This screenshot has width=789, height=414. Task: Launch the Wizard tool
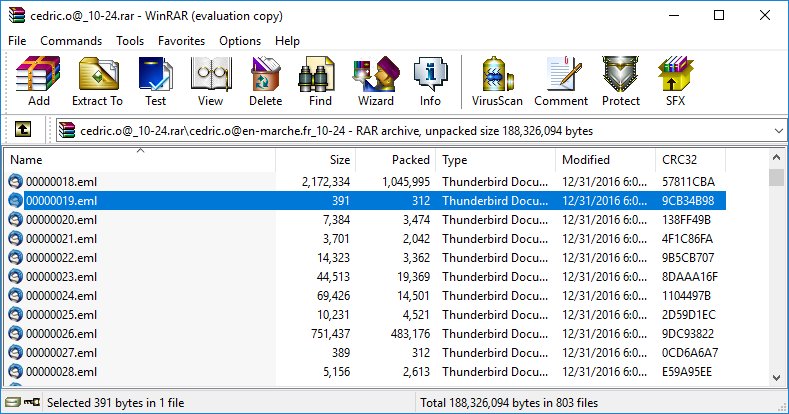click(x=376, y=81)
